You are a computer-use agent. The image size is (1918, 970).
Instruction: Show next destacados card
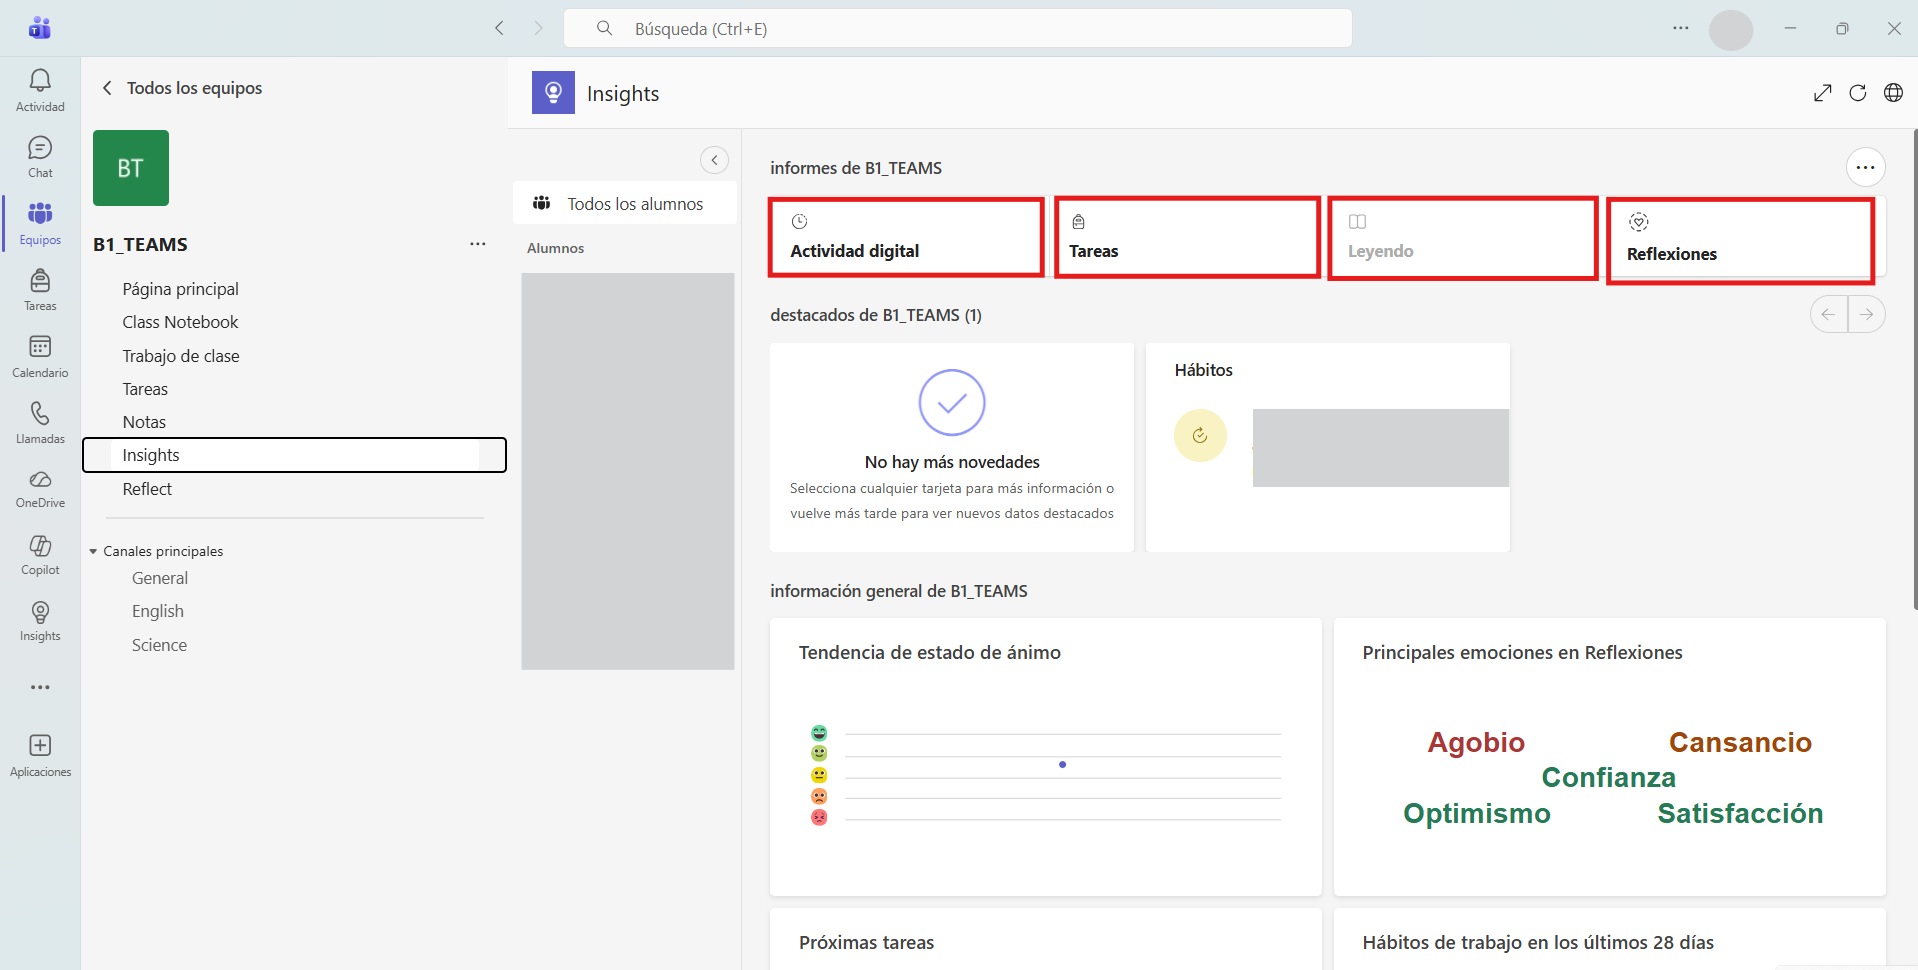click(1866, 314)
